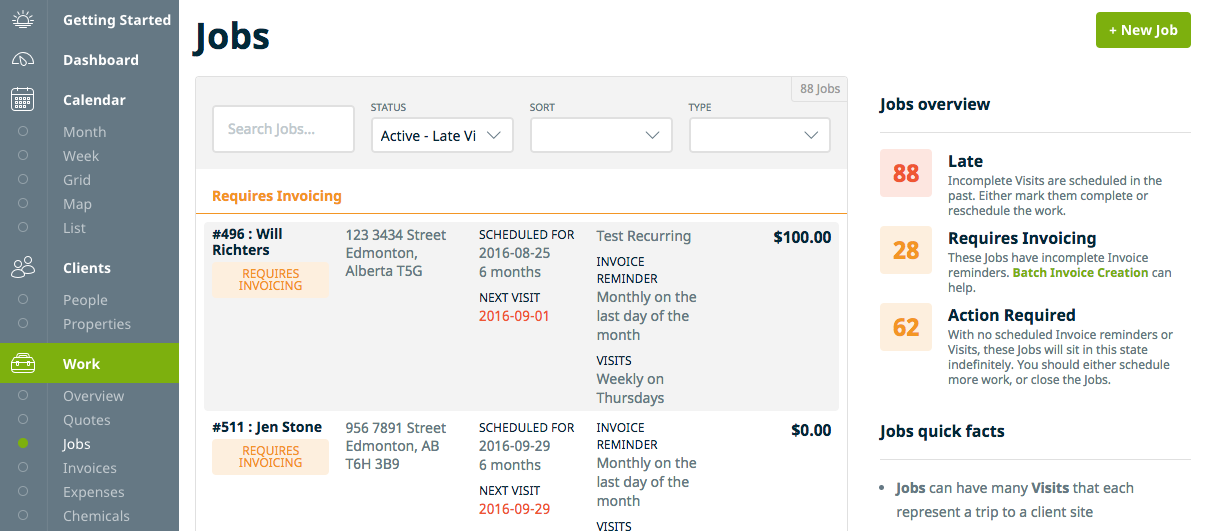This screenshot has width=1205, height=531.
Task: Click the Work toolbox icon
Action: pos(23,364)
